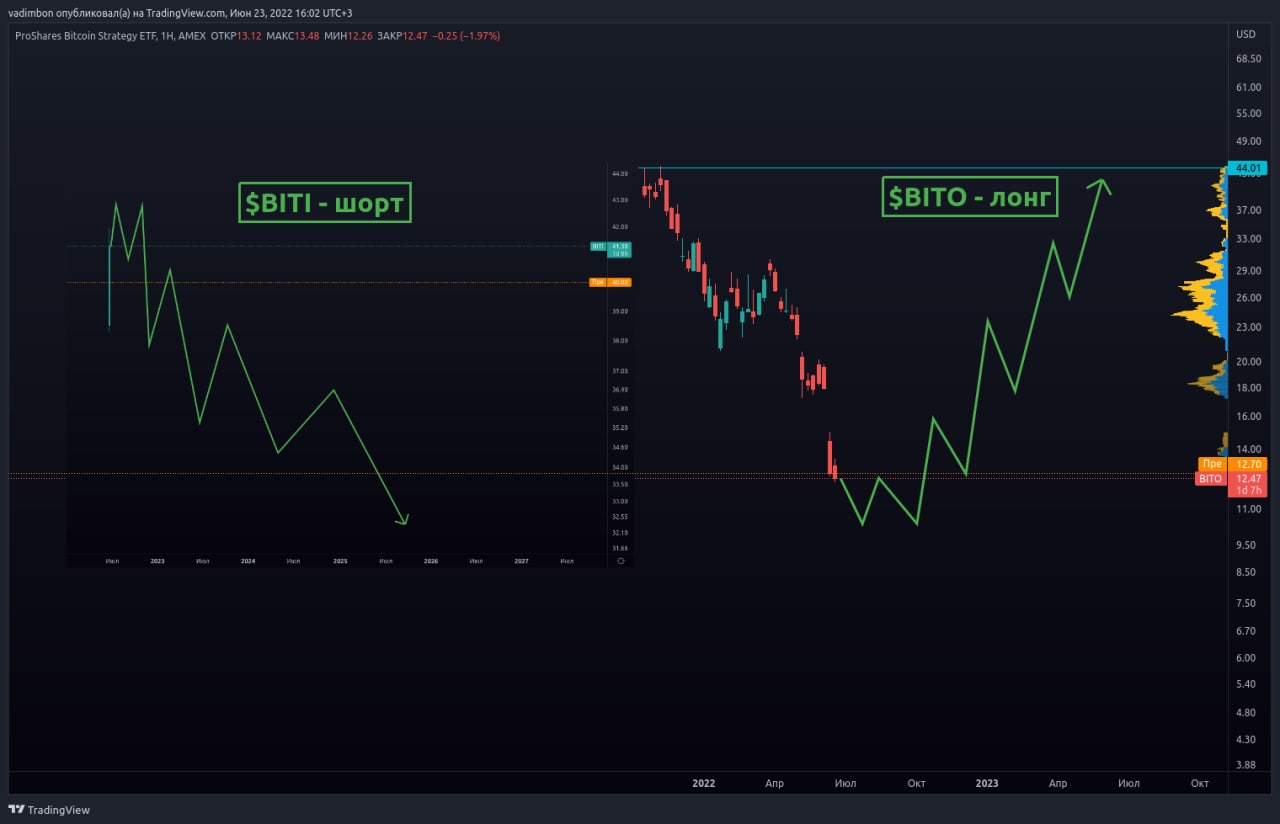Viewport: 1280px width, 824px height.
Task: Click the 23.00 price axis label
Action: [x=1250, y=327]
